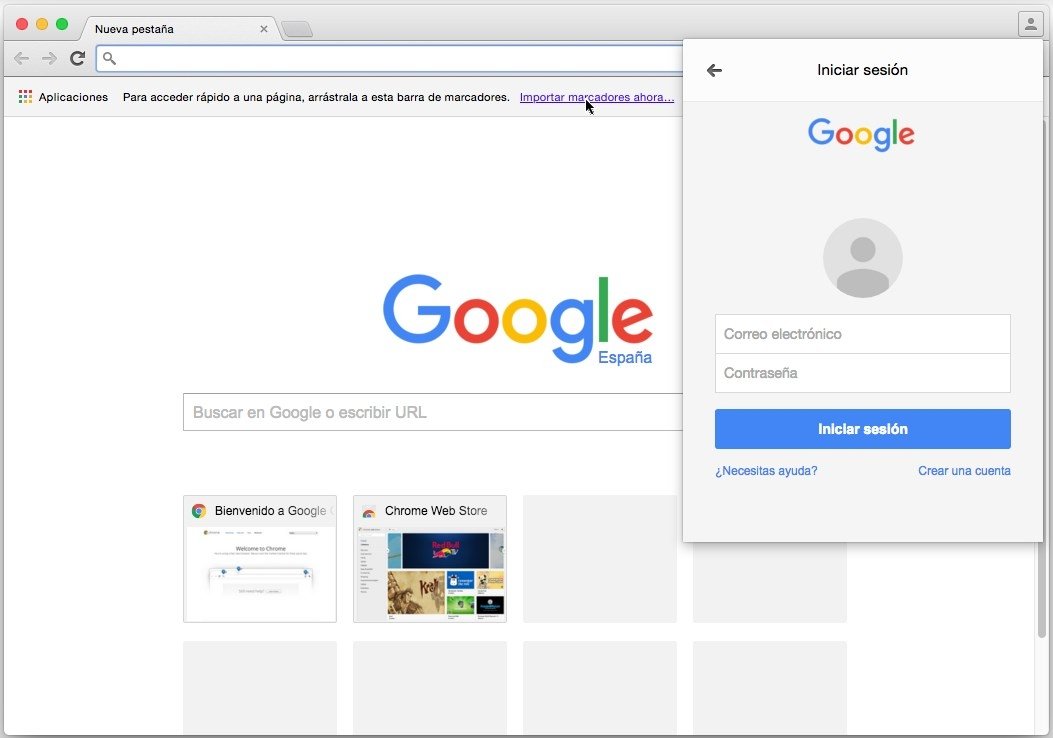
Task: Click the magnifier icon in the address bar
Action: [109, 58]
